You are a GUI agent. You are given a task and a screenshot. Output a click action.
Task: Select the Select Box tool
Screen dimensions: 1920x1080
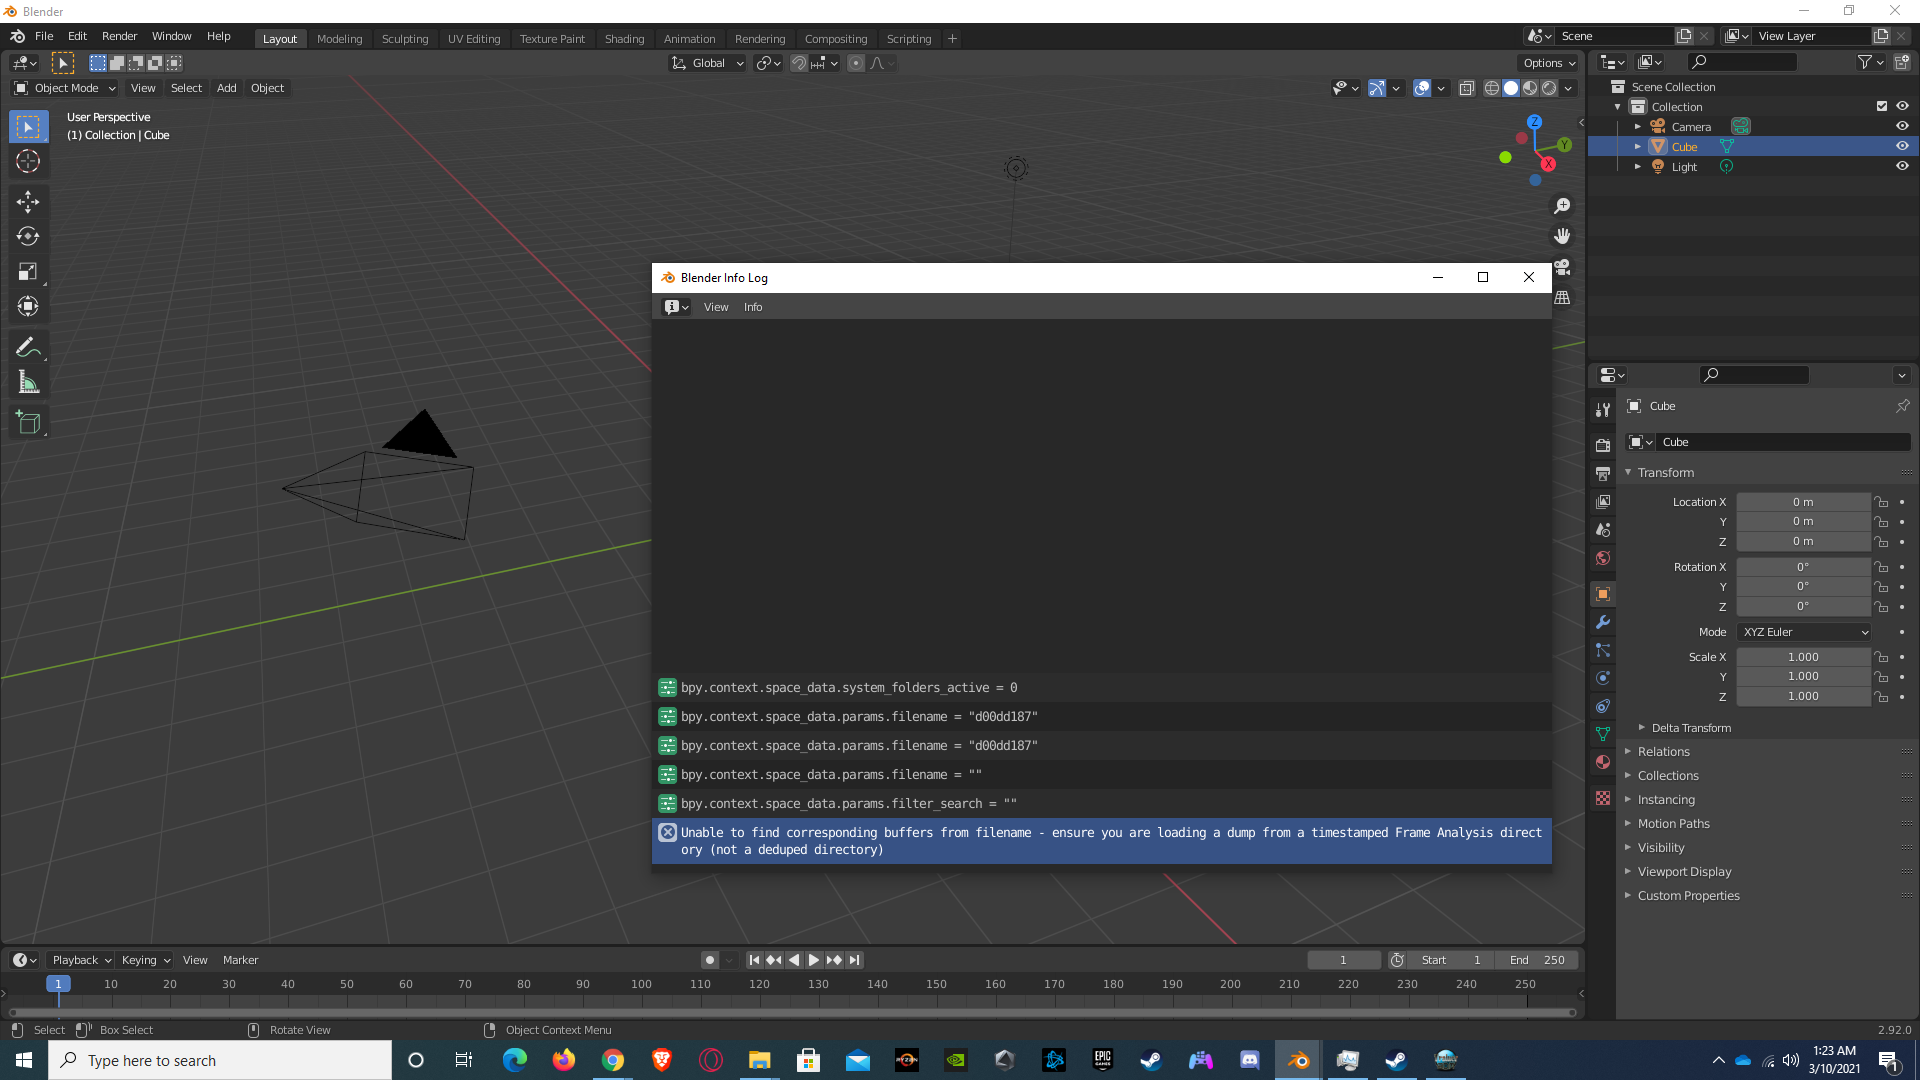click(28, 127)
